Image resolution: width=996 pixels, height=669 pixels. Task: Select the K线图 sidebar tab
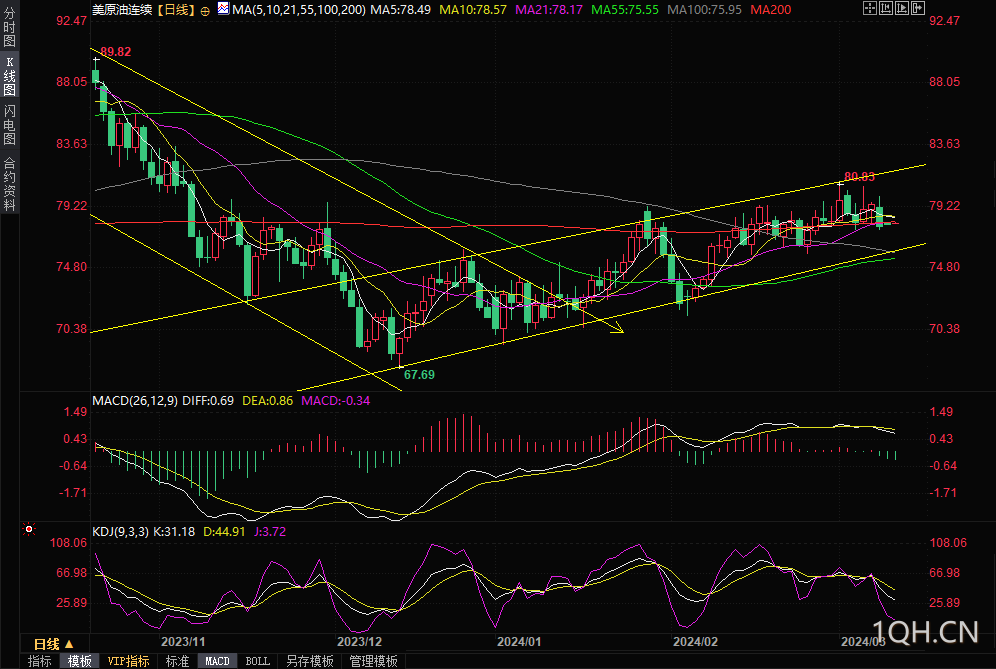(x=10, y=76)
